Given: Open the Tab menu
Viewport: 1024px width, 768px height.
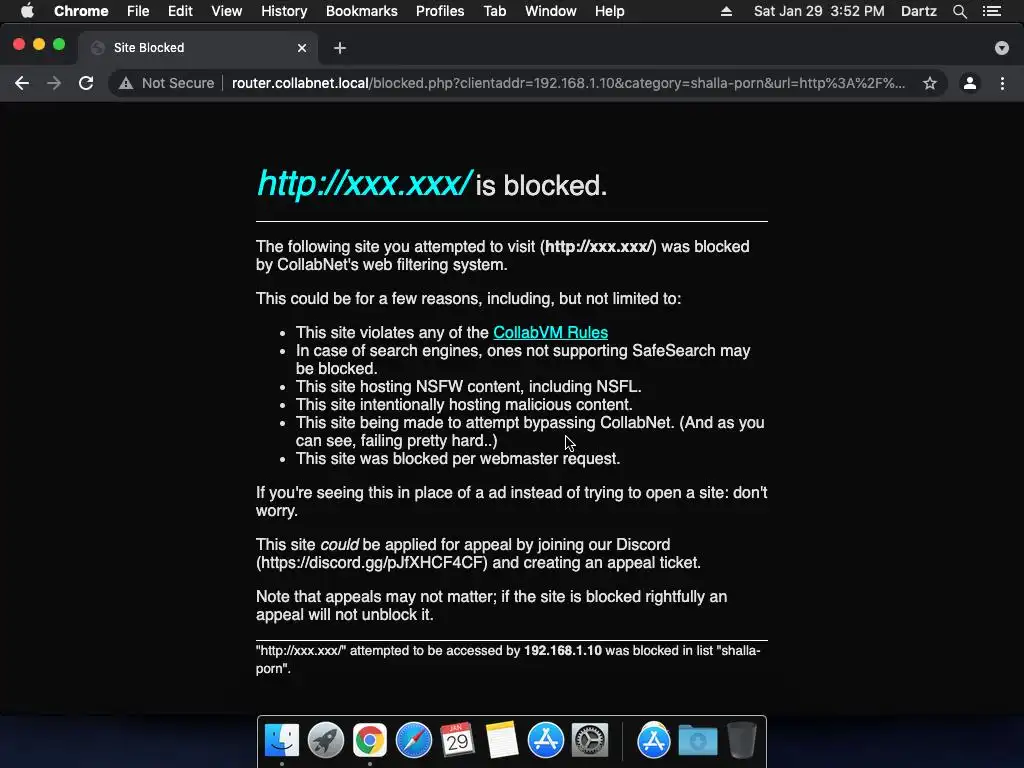Looking at the screenshot, I should tap(495, 11).
